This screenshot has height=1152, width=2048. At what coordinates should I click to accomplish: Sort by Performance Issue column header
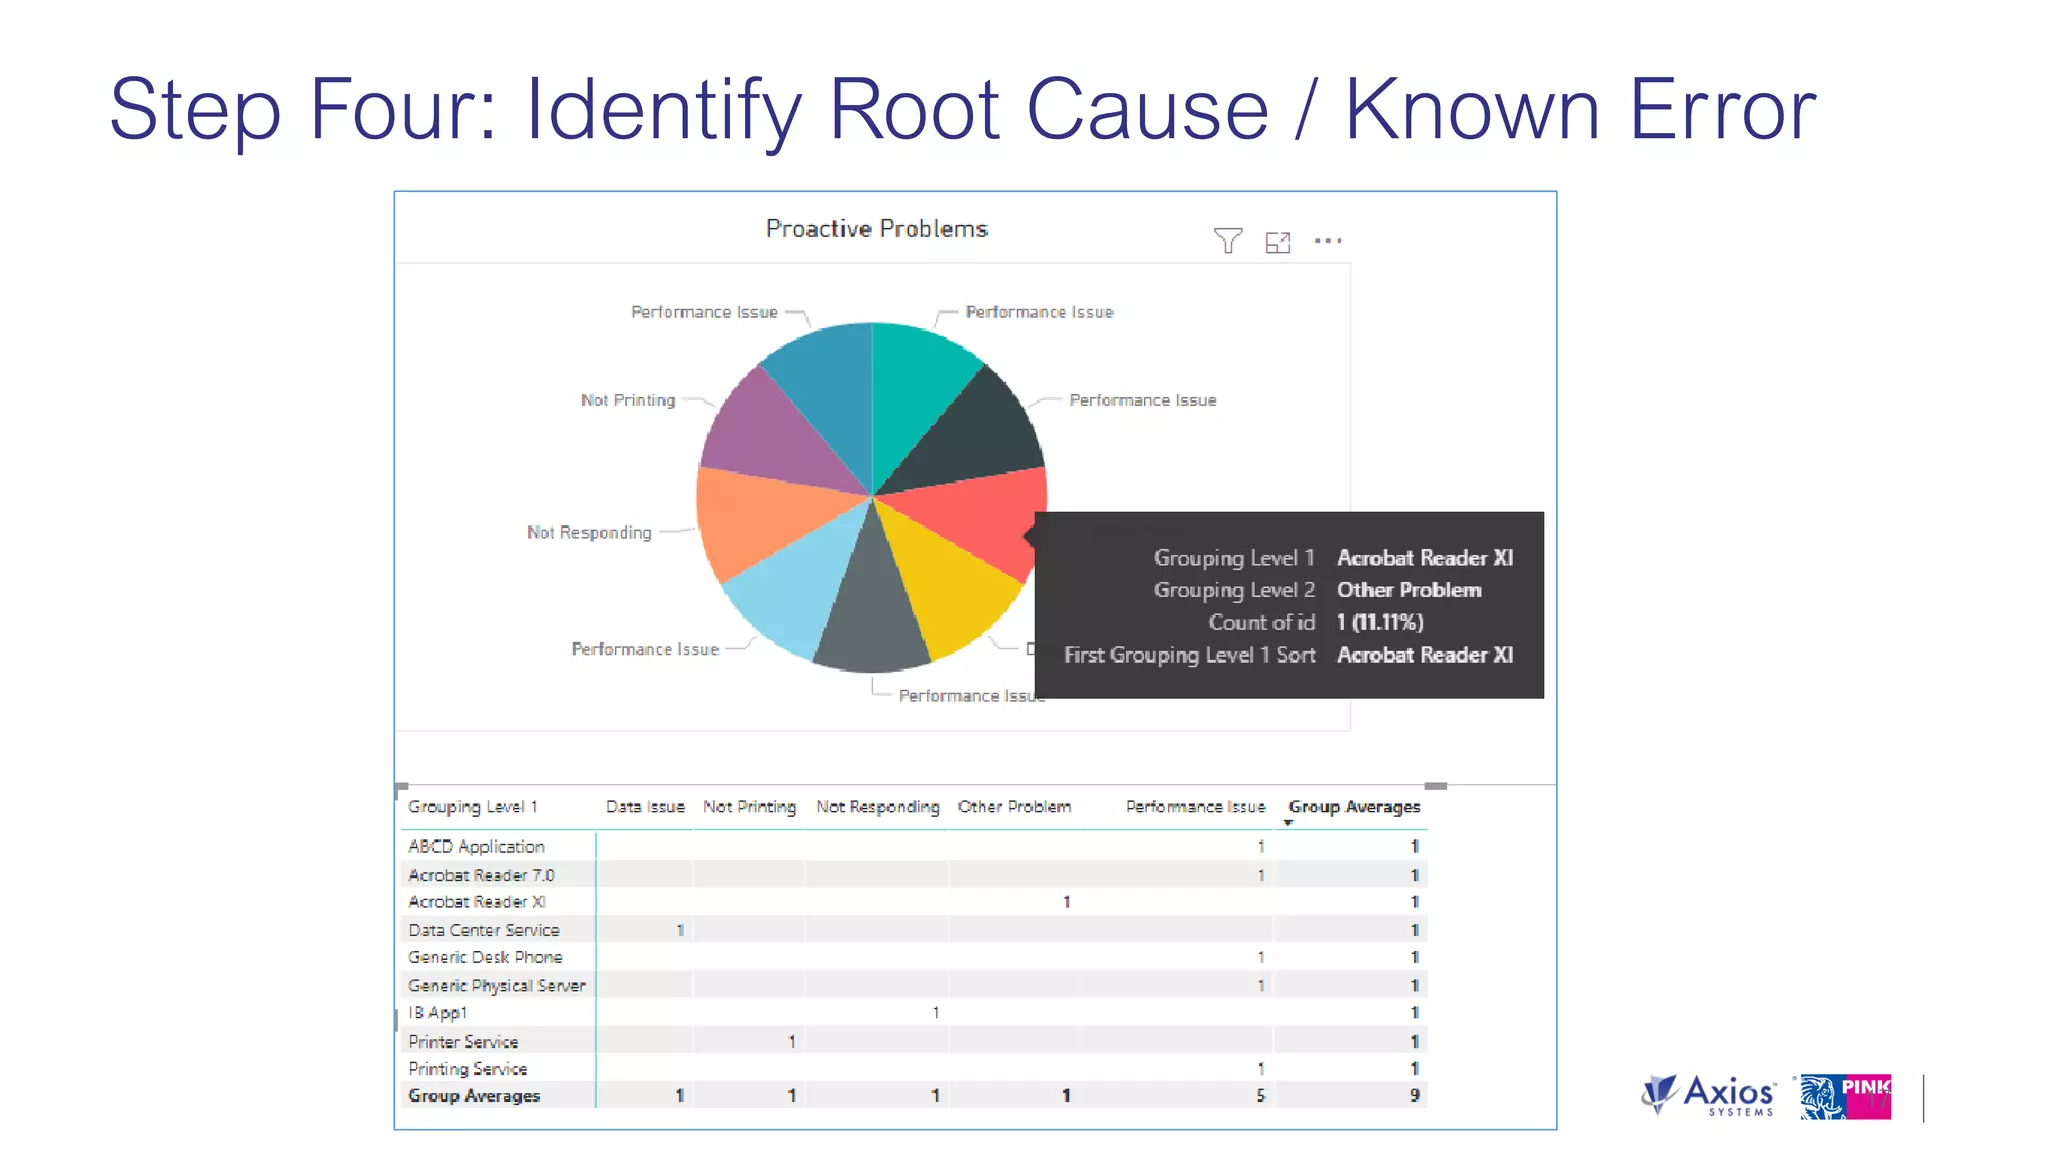(1194, 806)
